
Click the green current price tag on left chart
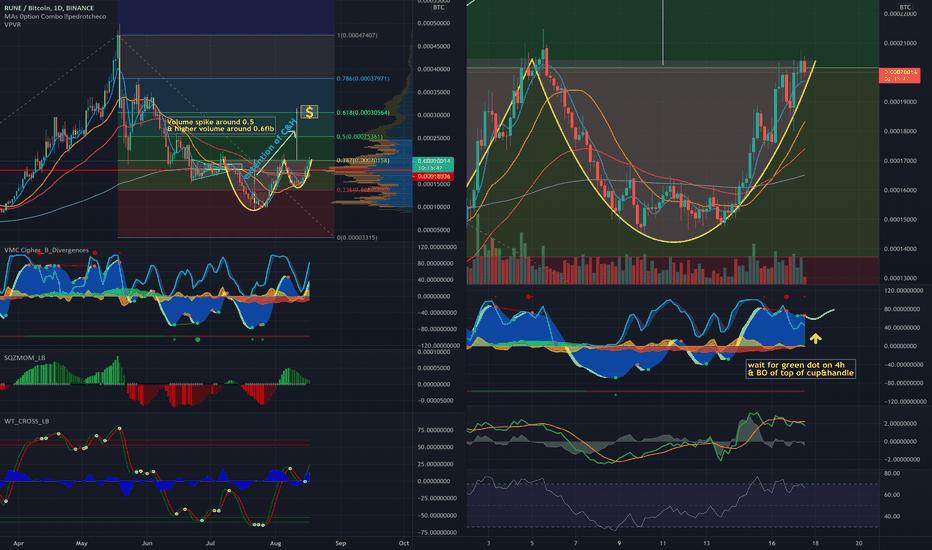[433, 165]
